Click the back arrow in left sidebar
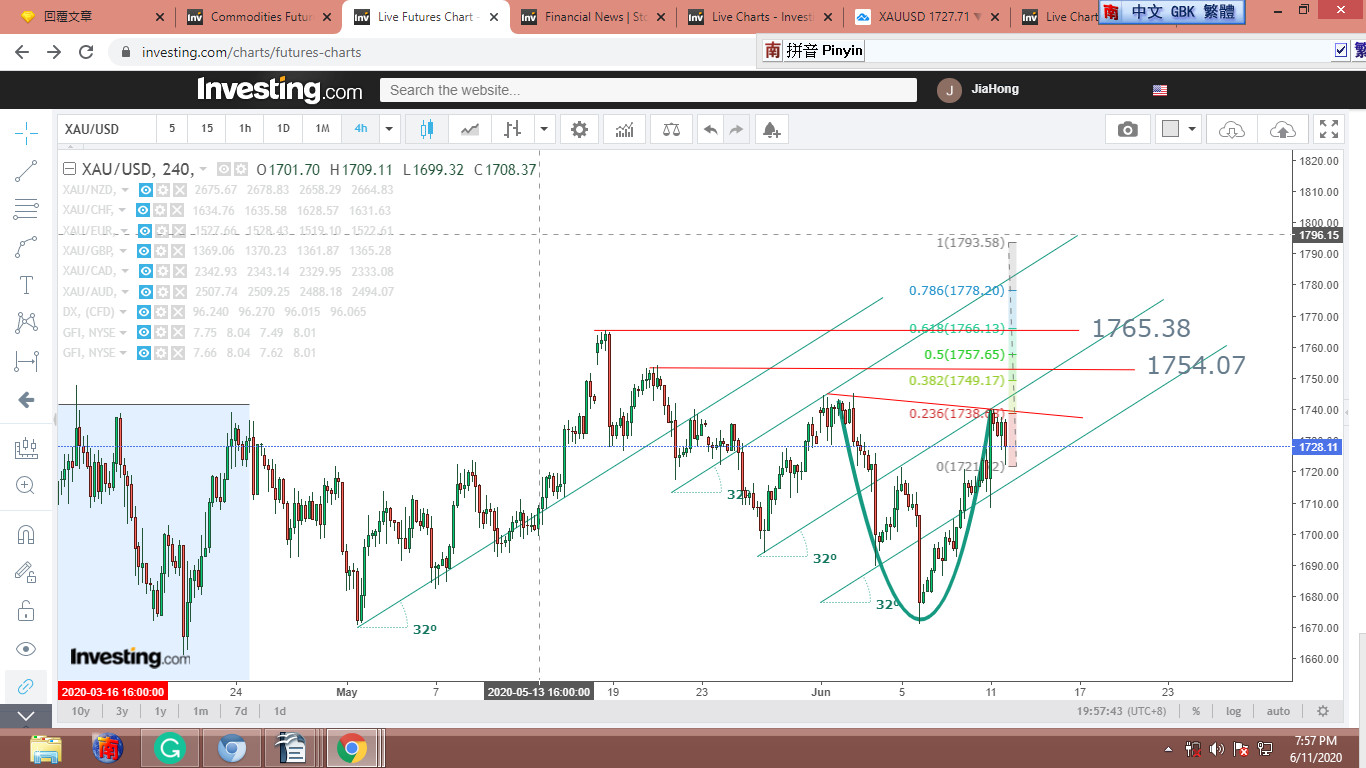This screenshot has height=768, width=1366. (26, 400)
